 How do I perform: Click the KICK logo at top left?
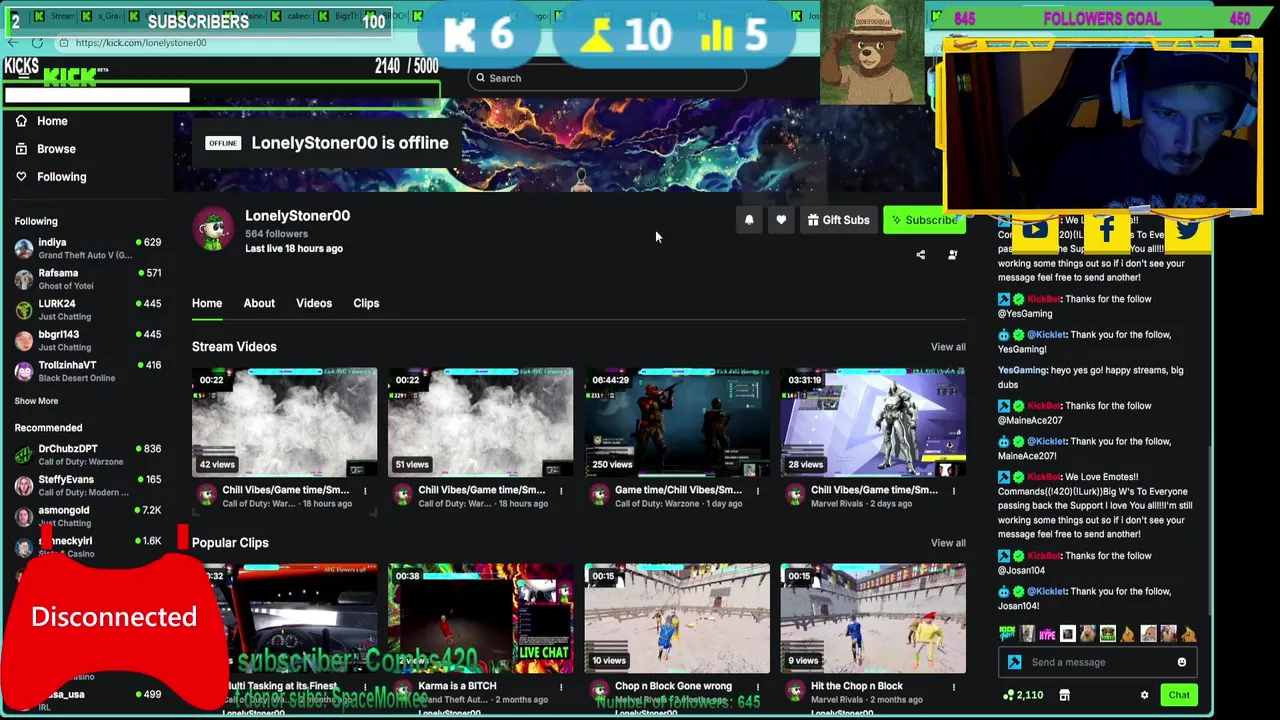click(x=68, y=78)
